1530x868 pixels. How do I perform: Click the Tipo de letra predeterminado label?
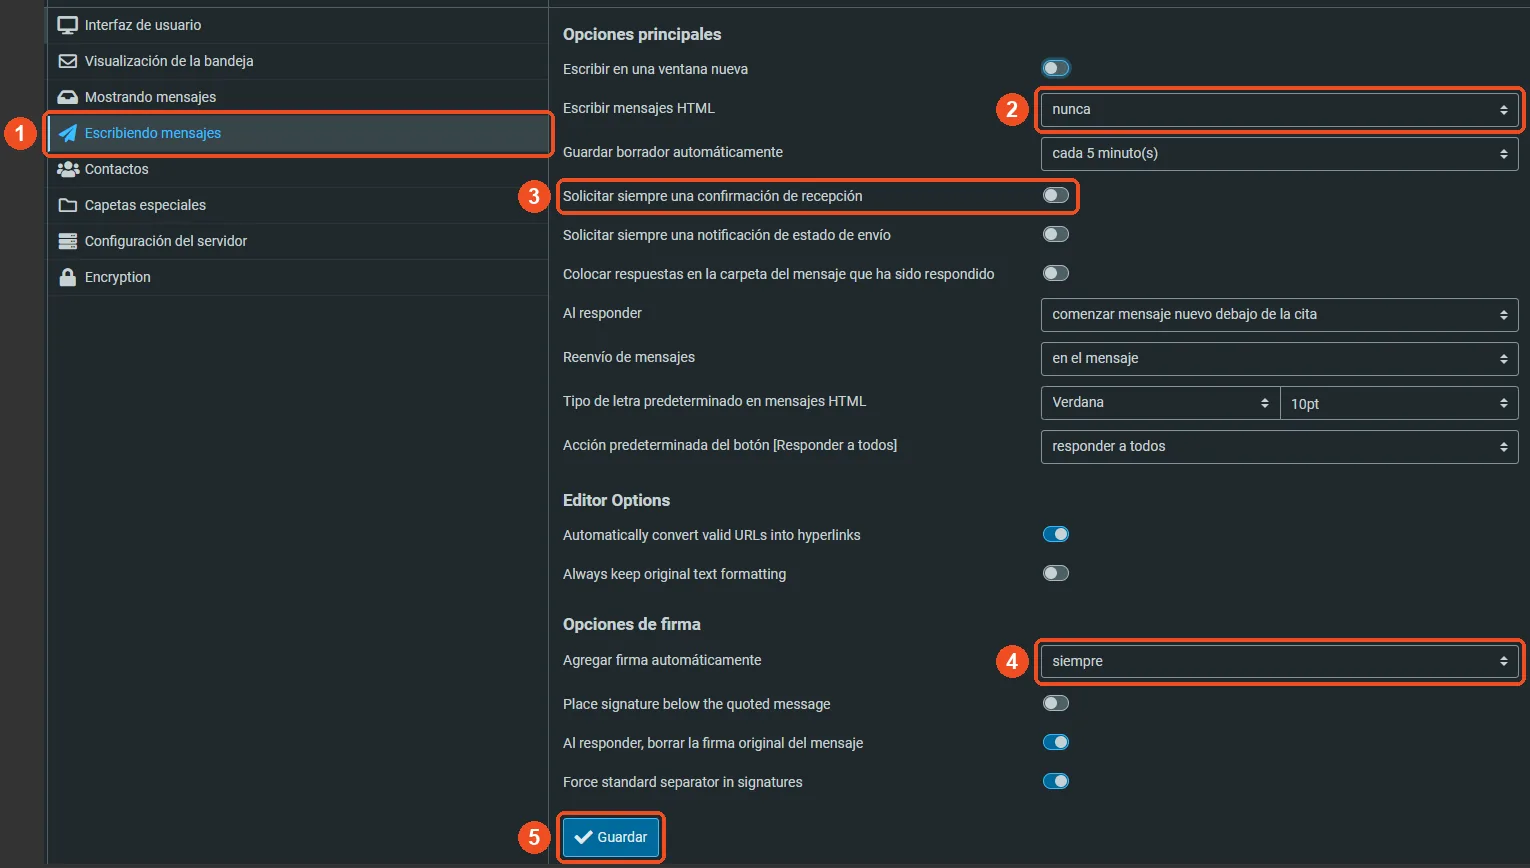tap(714, 401)
